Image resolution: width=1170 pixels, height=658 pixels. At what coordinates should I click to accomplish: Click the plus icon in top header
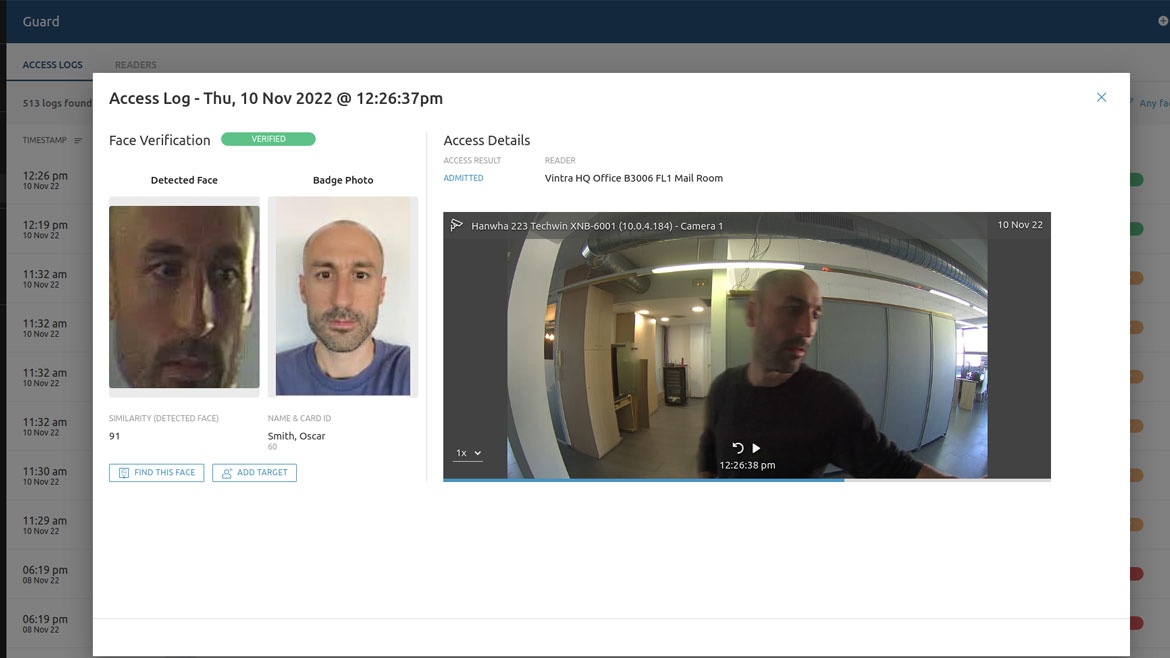pyautogui.click(x=1162, y=21)
